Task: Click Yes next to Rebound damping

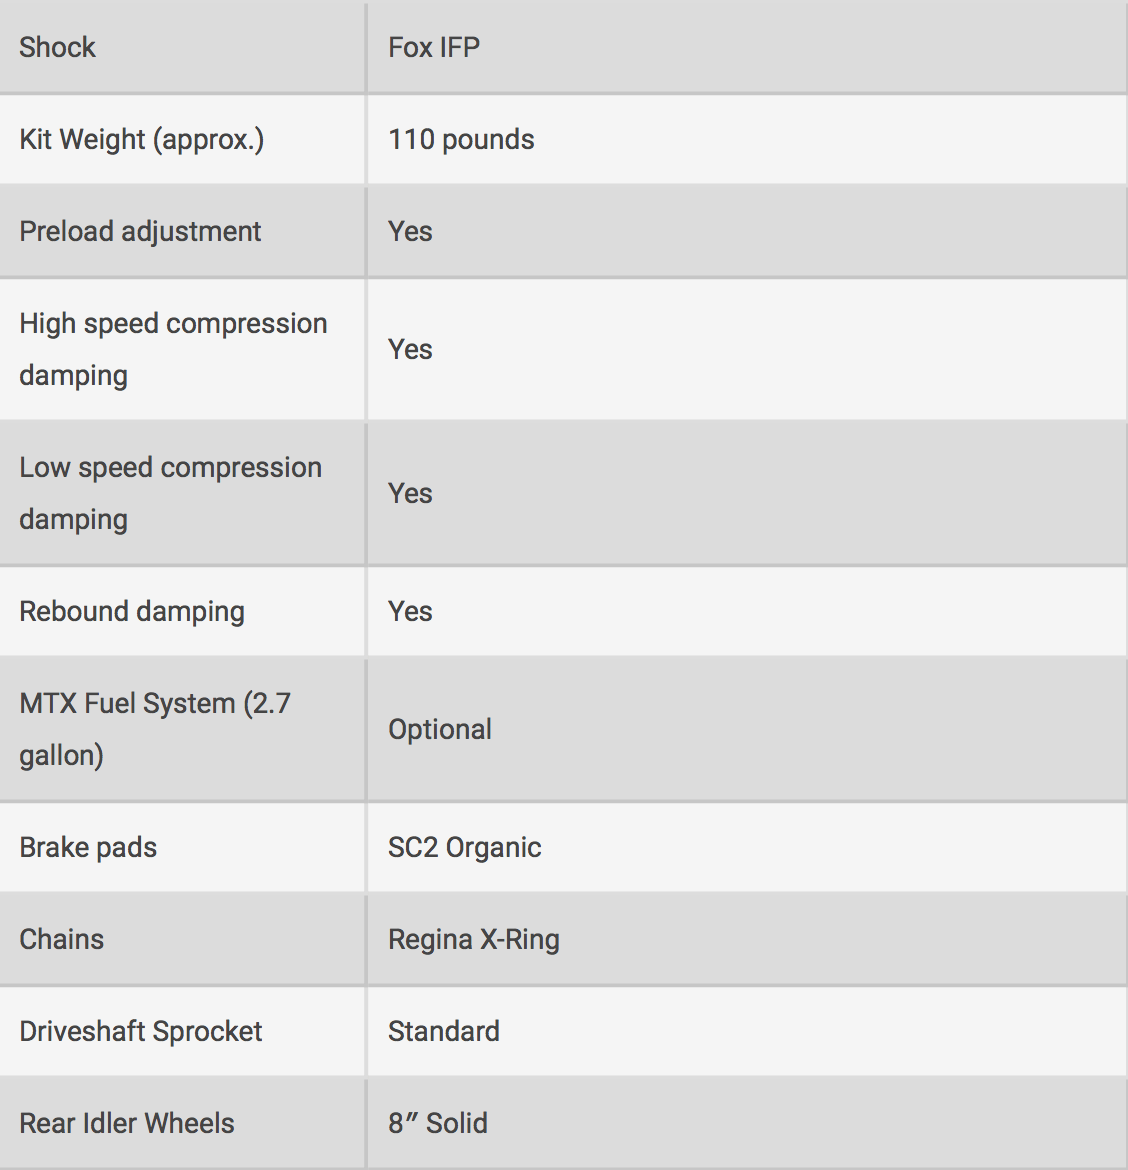Action: [x=410, y=611]
